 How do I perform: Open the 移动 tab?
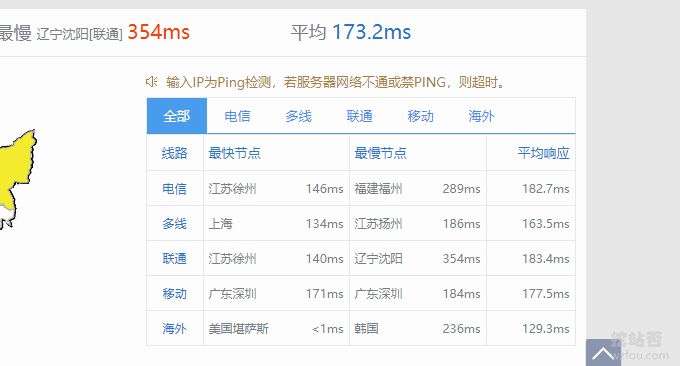pos(420,116)
